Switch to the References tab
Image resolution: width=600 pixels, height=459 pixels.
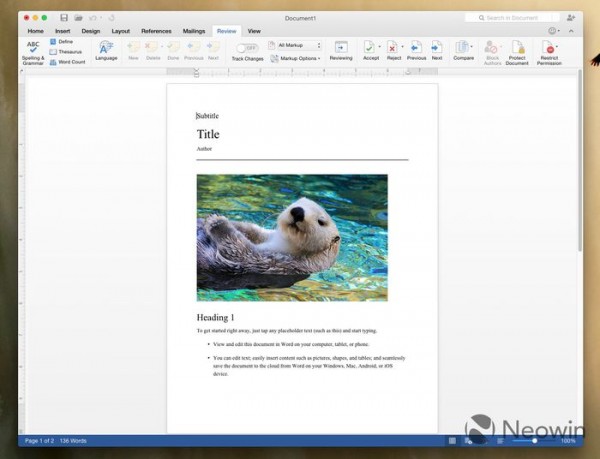click(156, 31)
